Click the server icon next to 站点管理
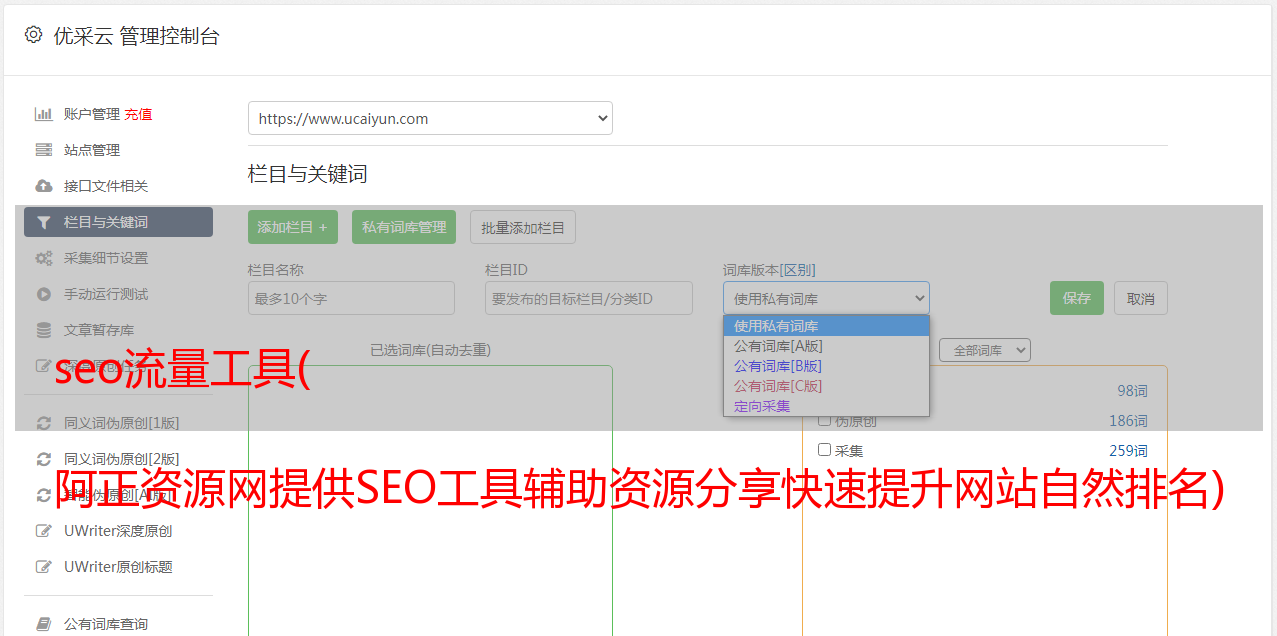Viewport: 1277px width, 636px height. (43, 150)
